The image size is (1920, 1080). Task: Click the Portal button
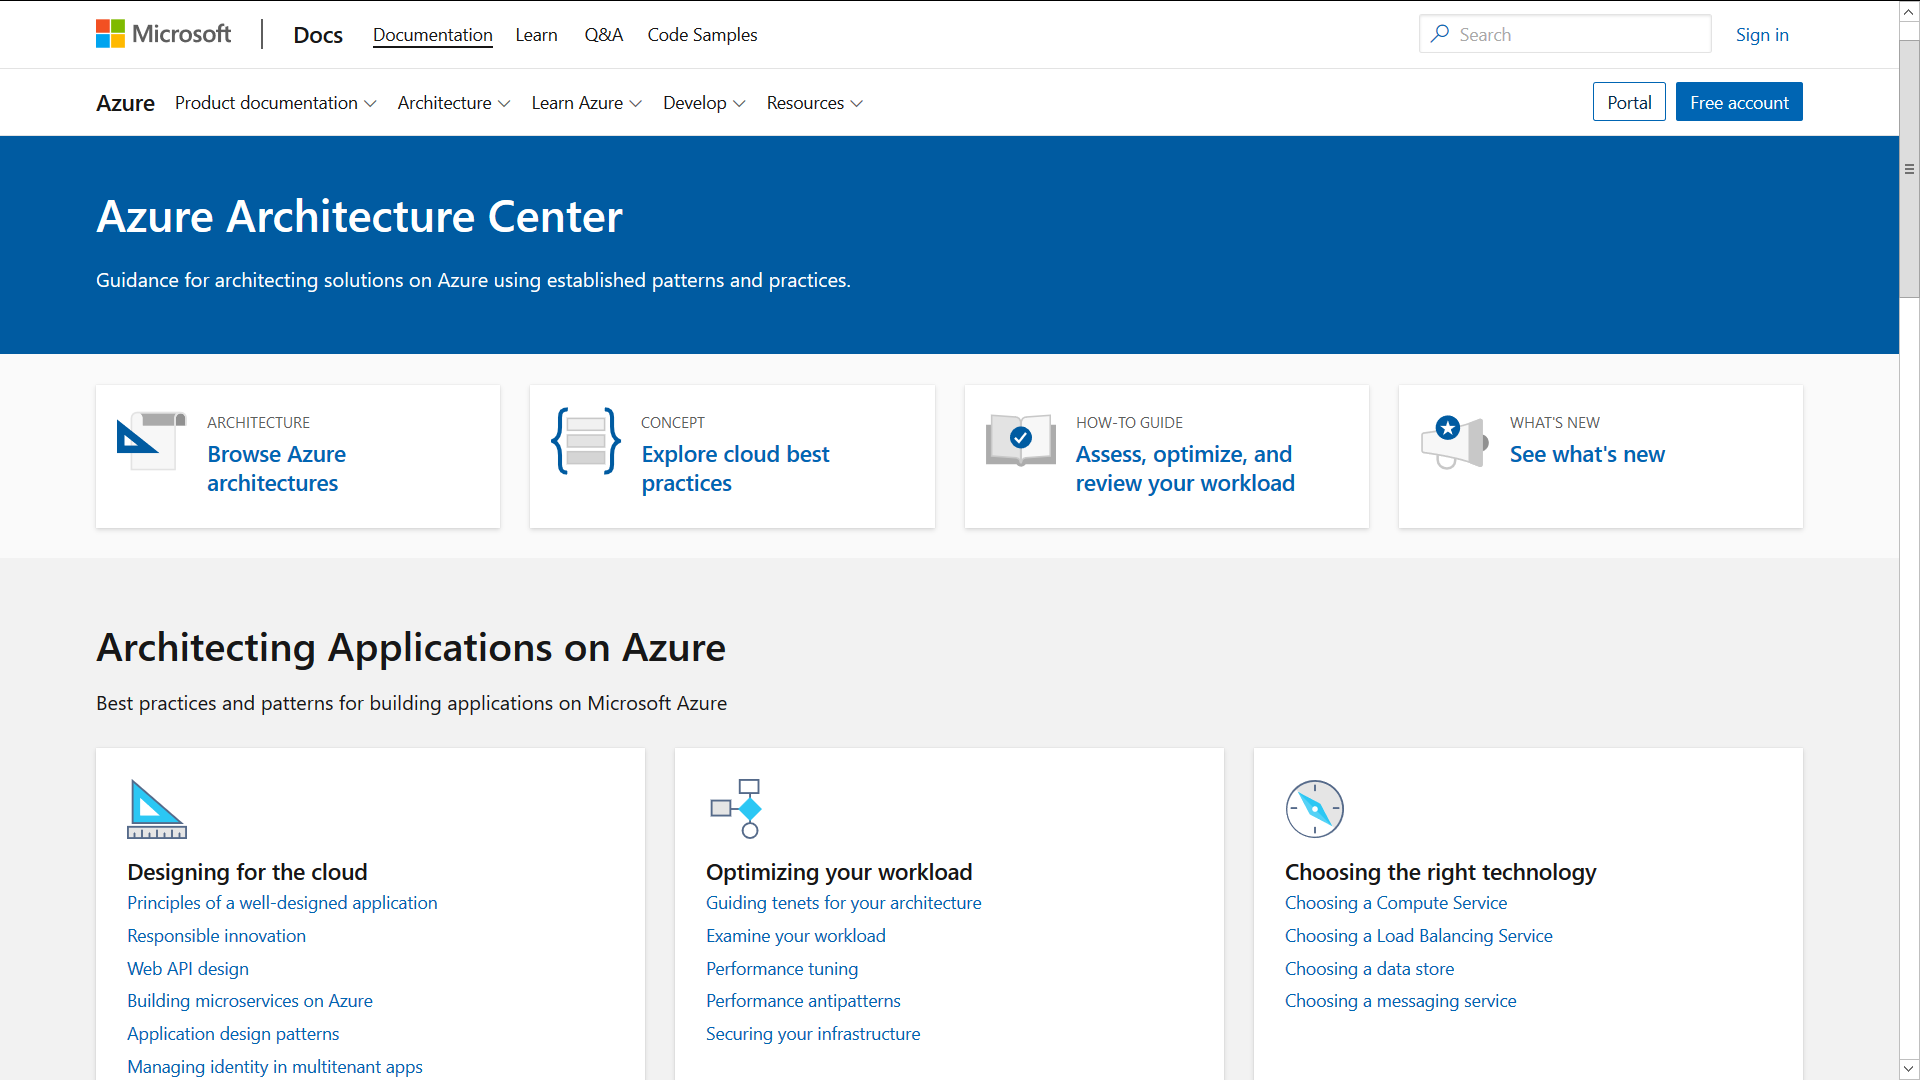pyautogui.click(x=1629, y=102)
